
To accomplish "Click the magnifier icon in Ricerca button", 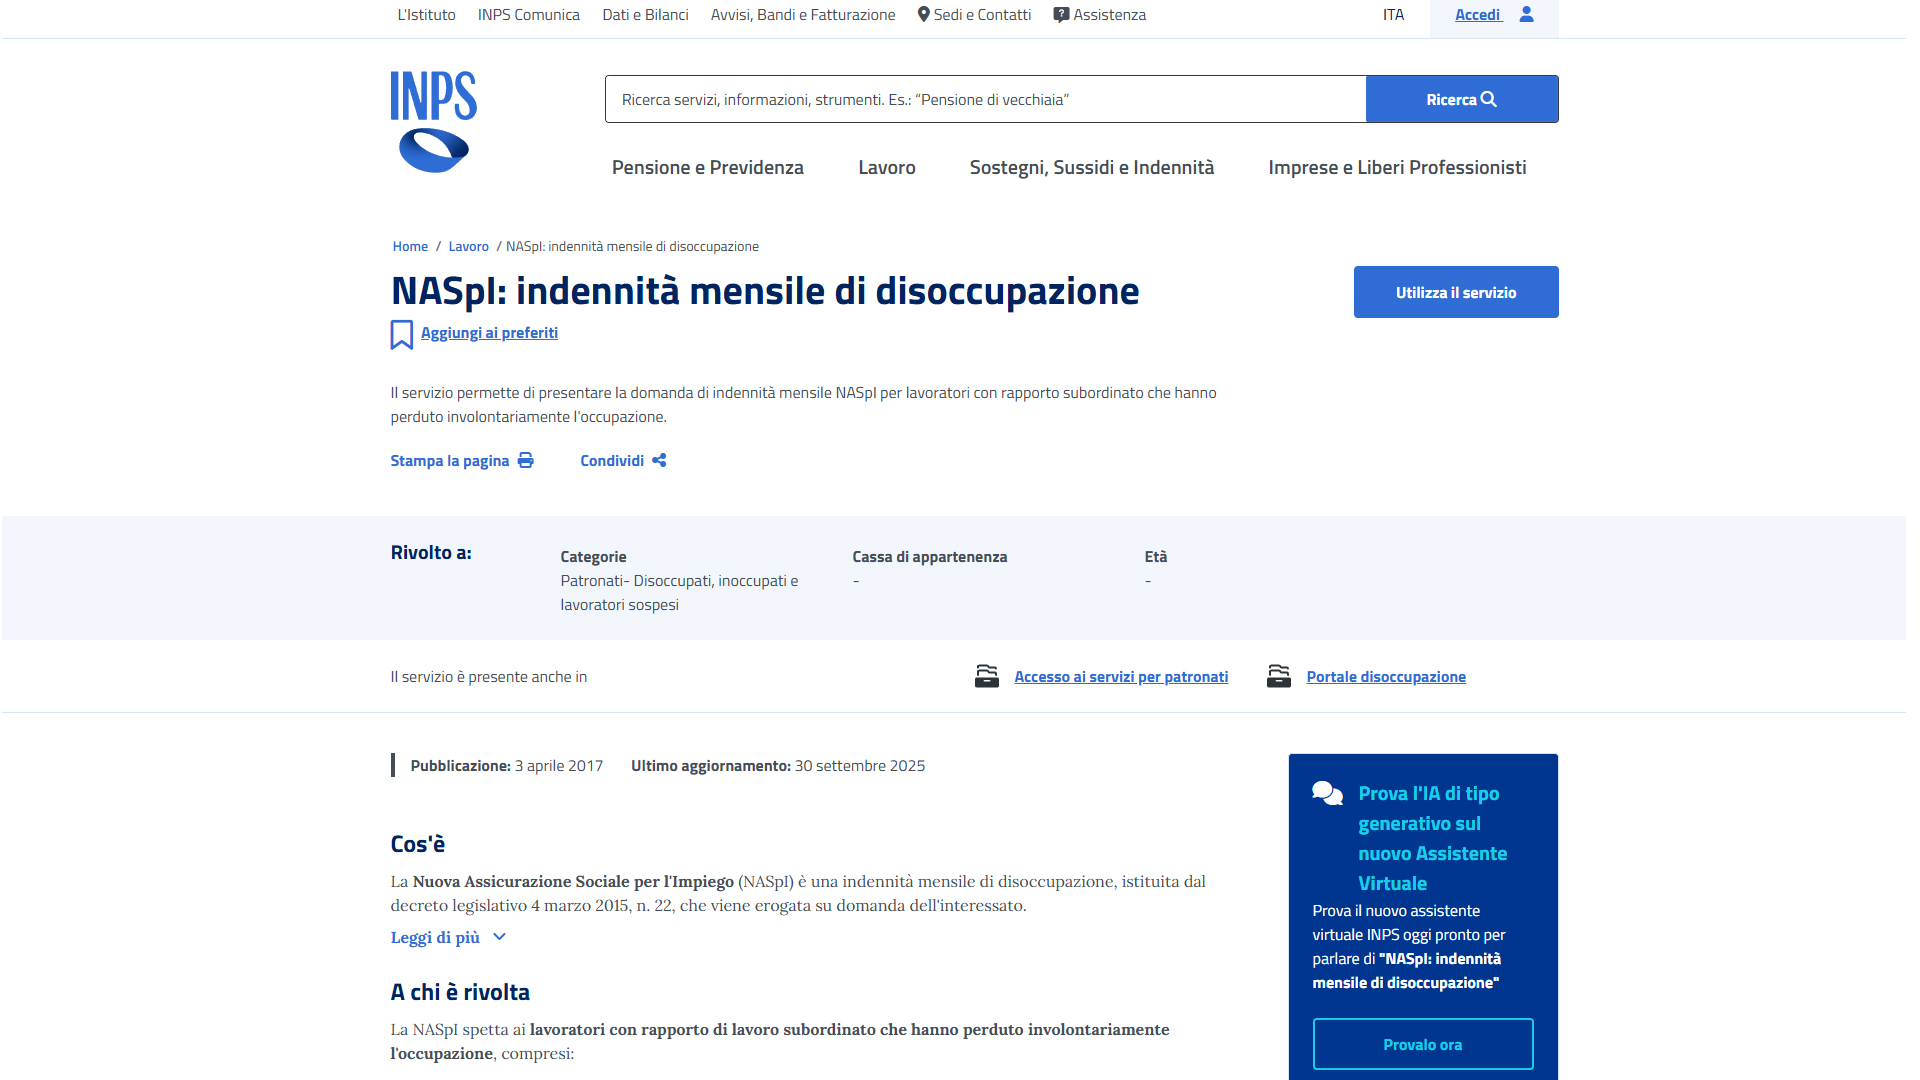I will pos(1489,99).
